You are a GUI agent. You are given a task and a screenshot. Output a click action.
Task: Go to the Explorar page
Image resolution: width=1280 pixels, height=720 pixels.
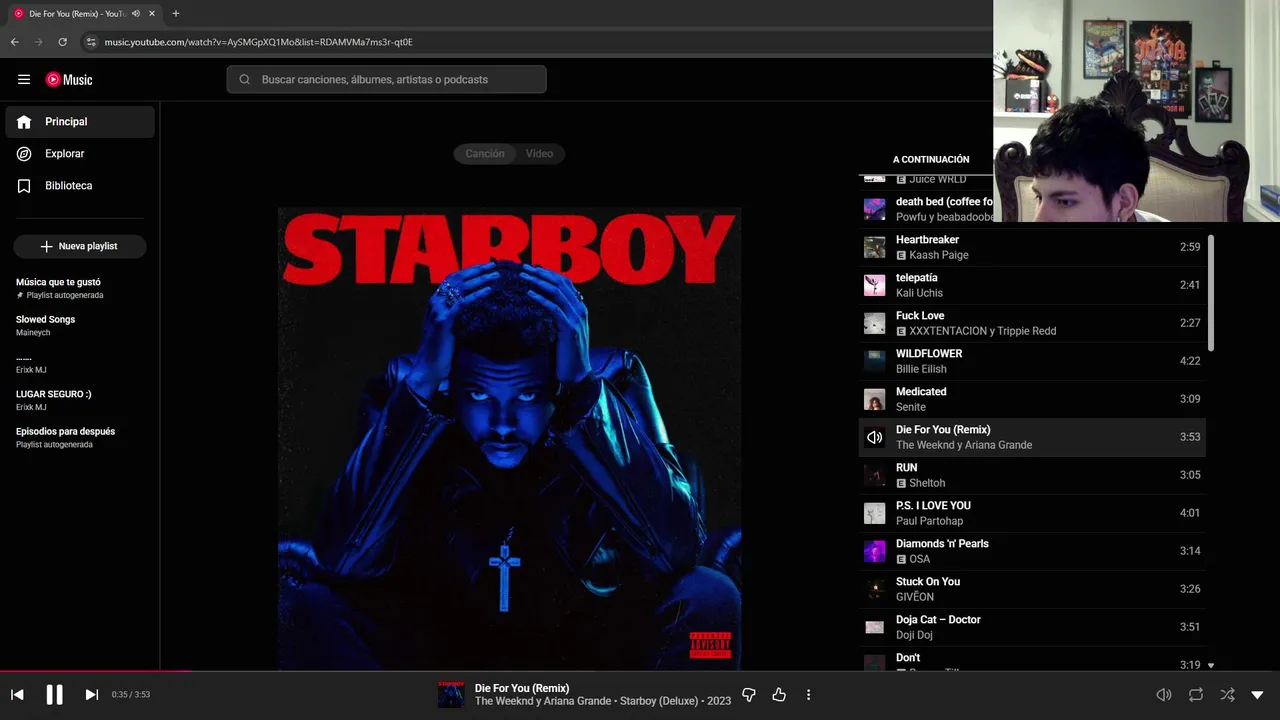80,154
